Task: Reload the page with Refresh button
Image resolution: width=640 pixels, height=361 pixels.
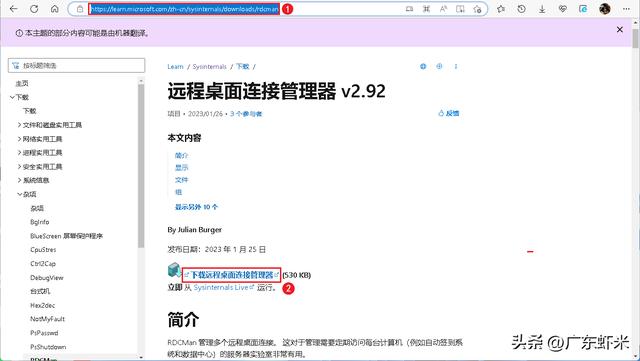Action: pyautogui.click(x=34, y=9)
